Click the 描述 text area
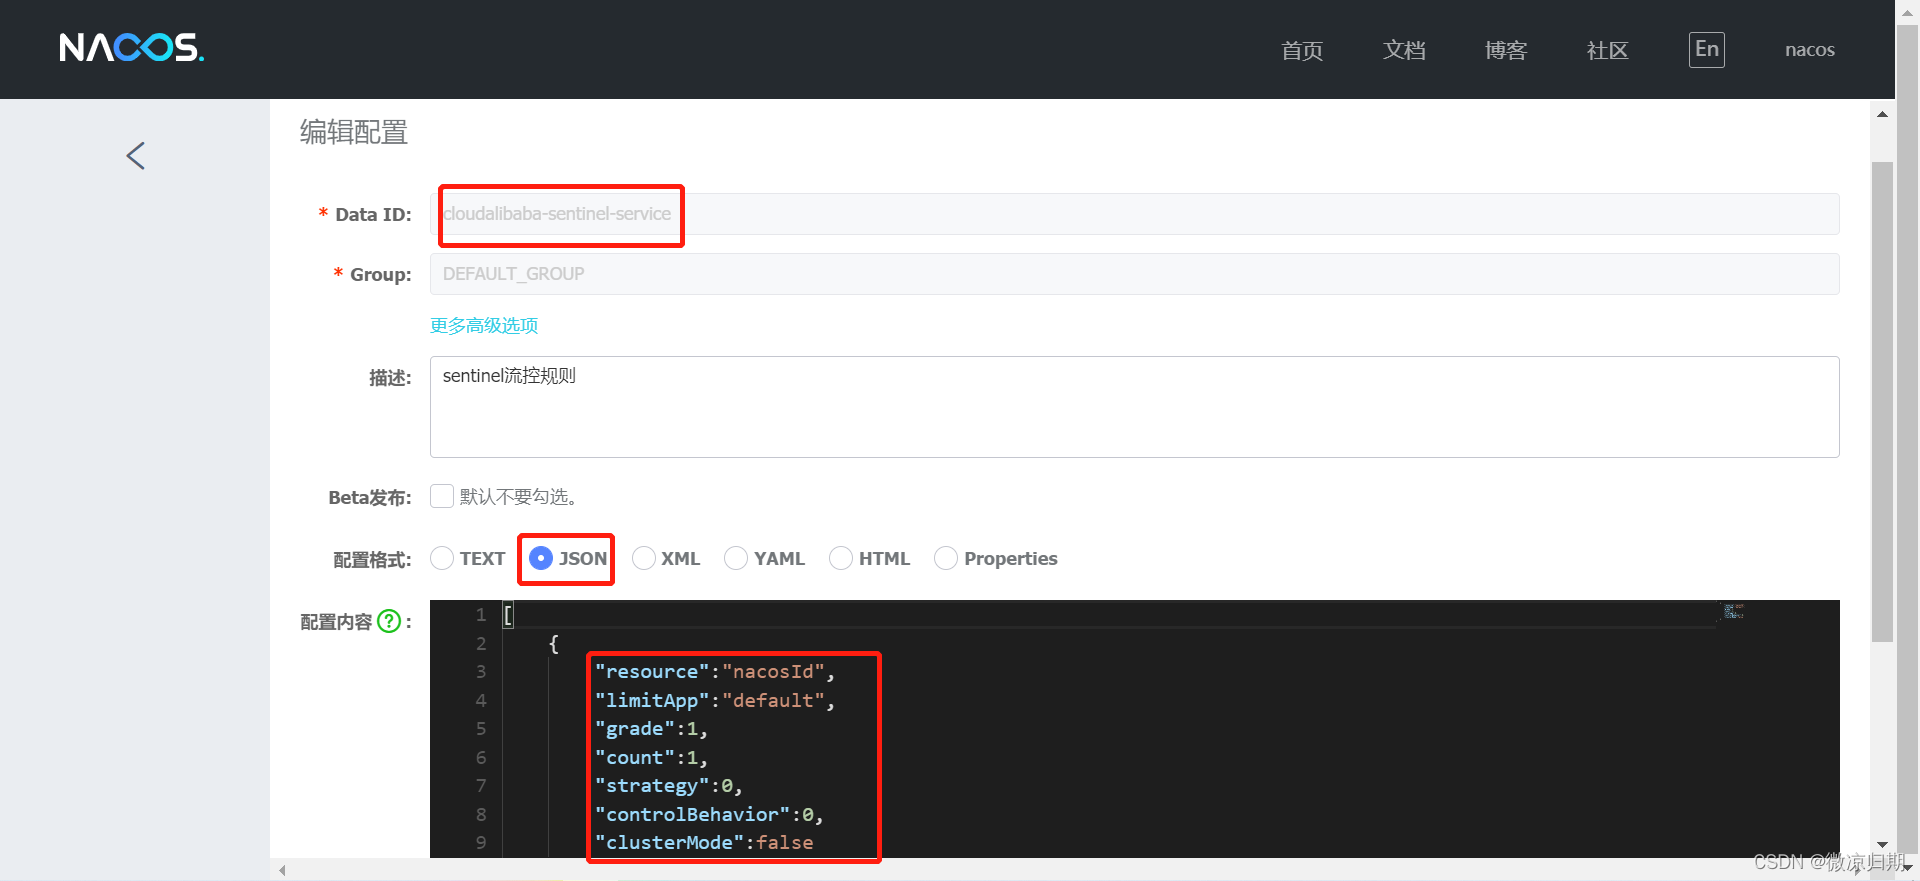 click(x=1134, y=407)
